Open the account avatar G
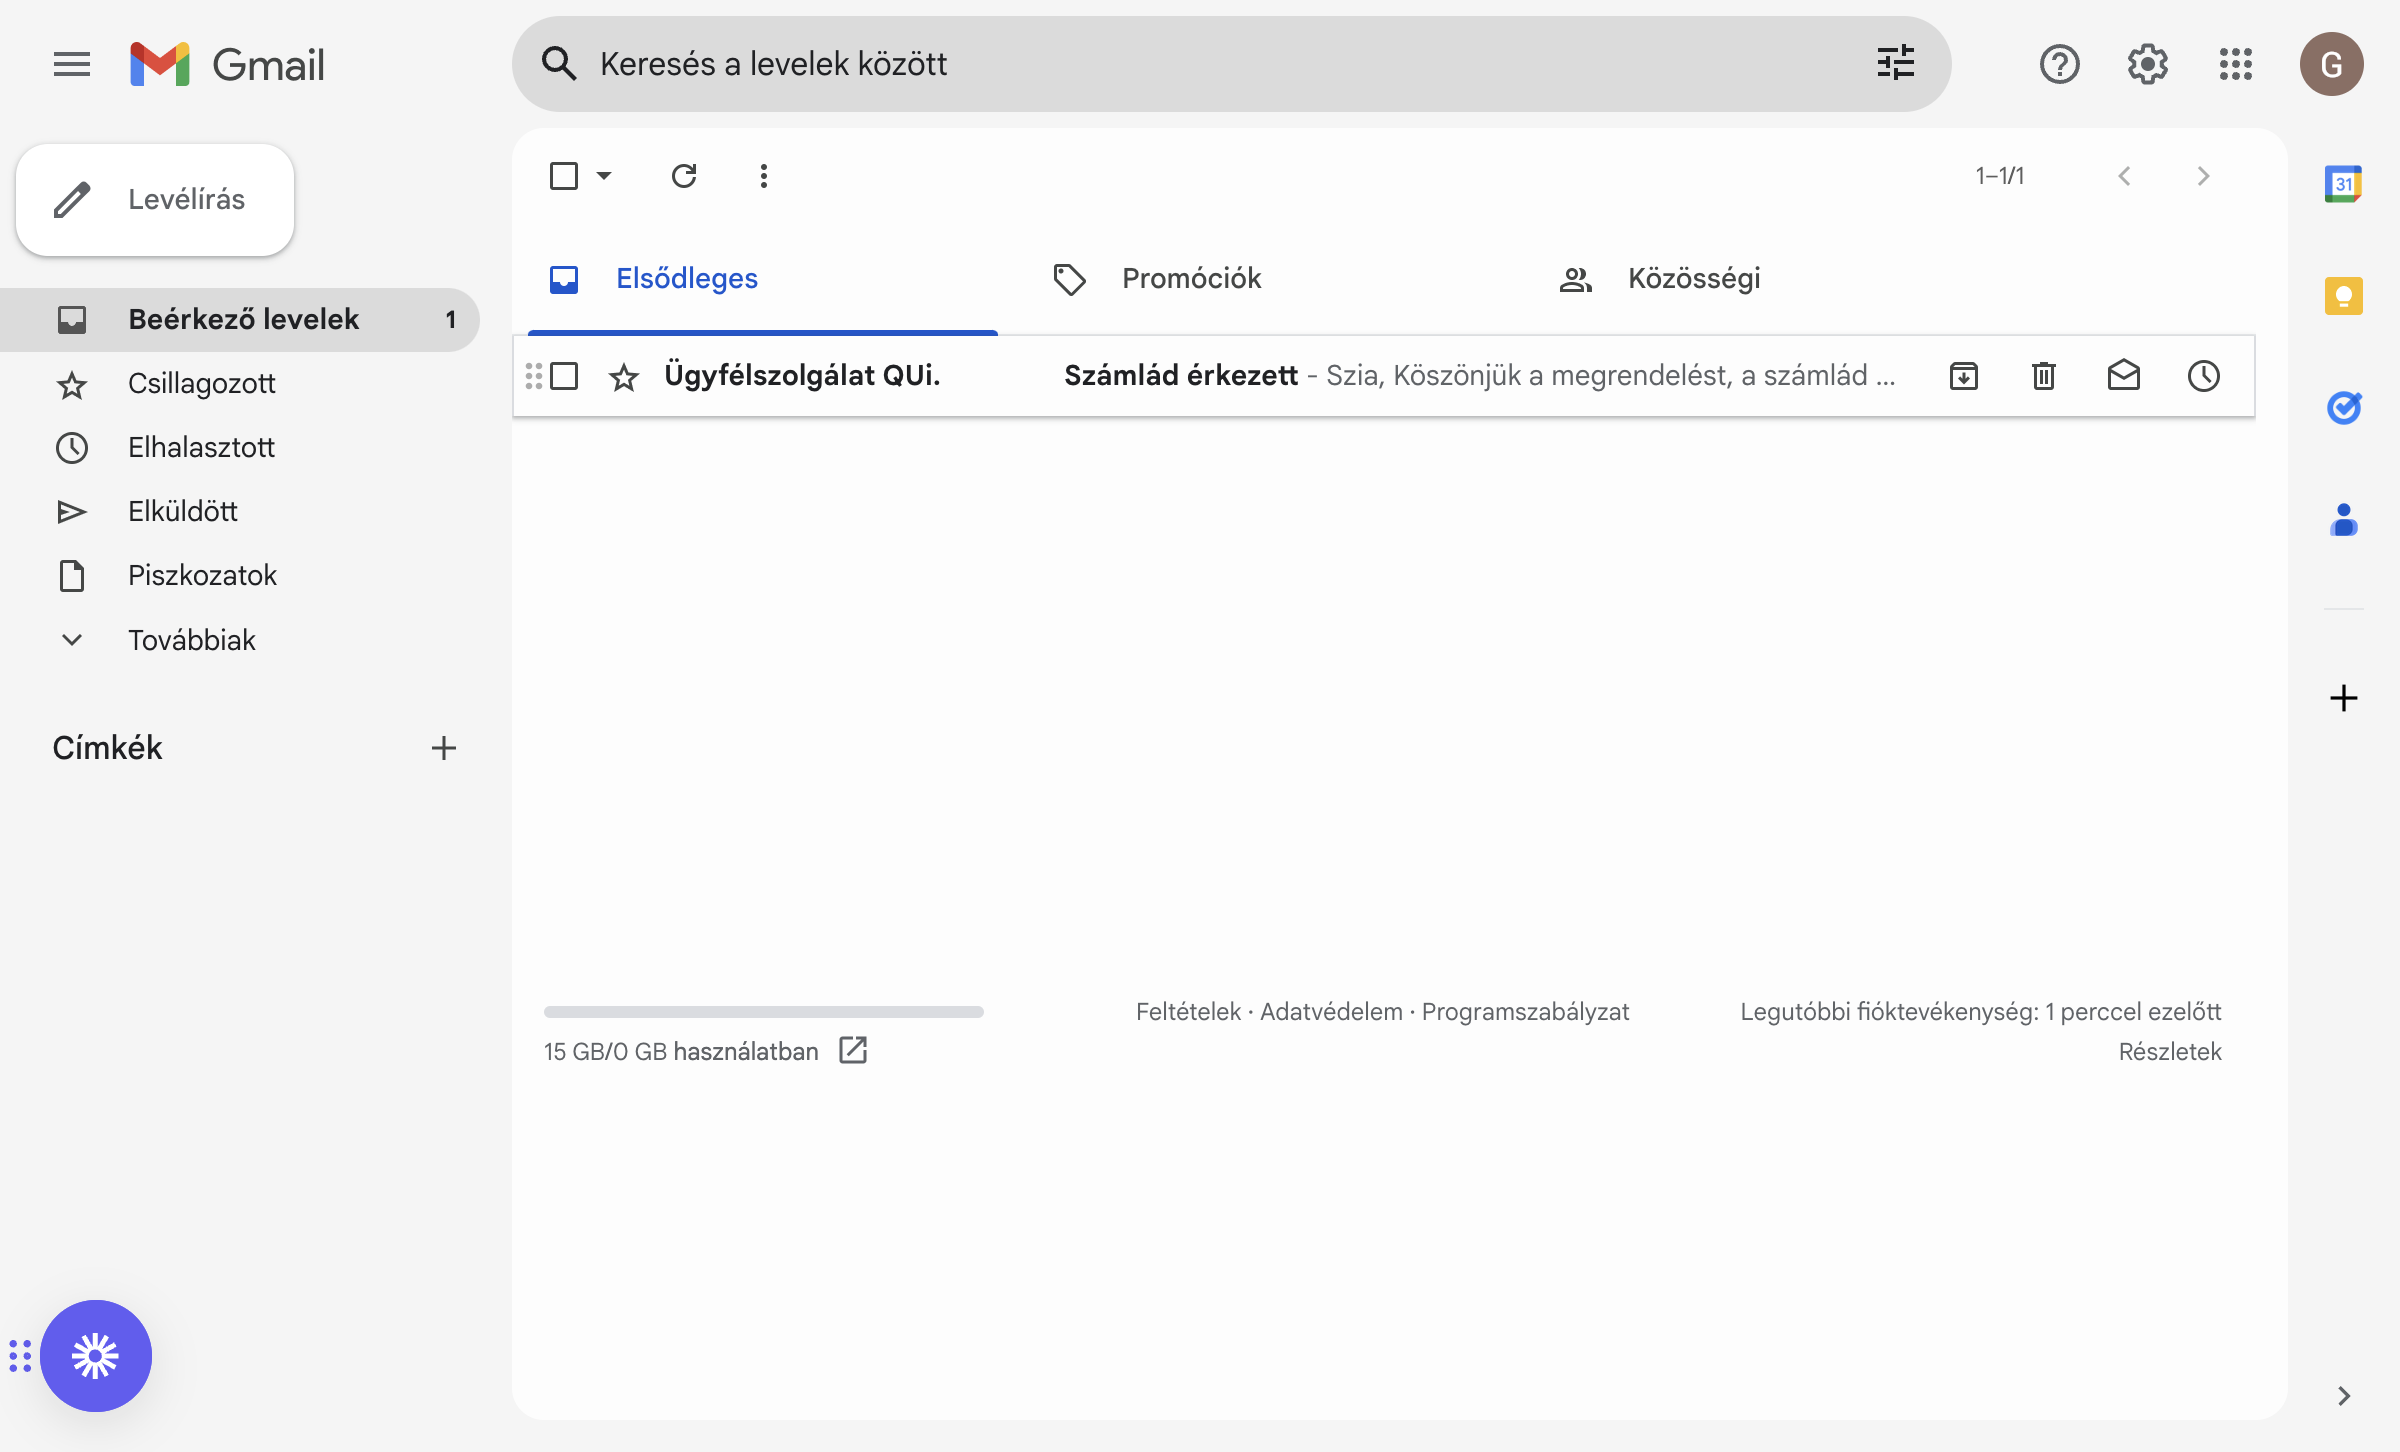 pos(2331,64)
